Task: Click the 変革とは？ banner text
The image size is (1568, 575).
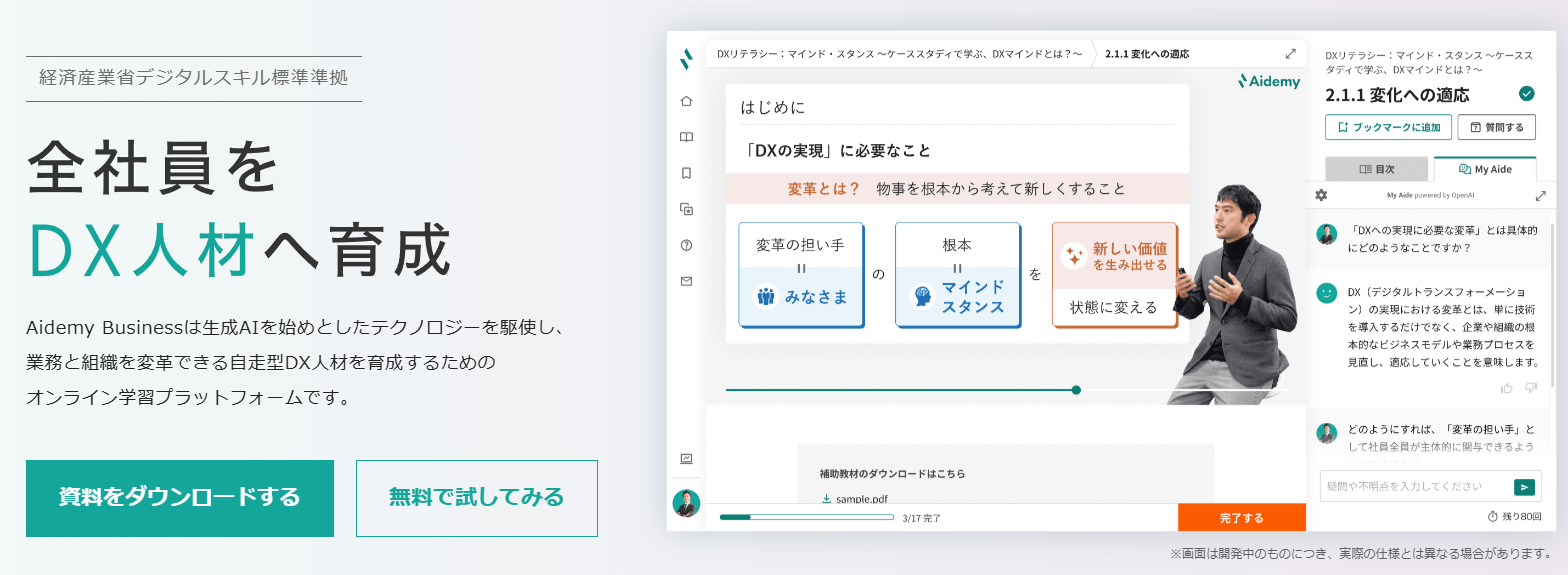Action: pyautogui.click(x=823, y=189)
